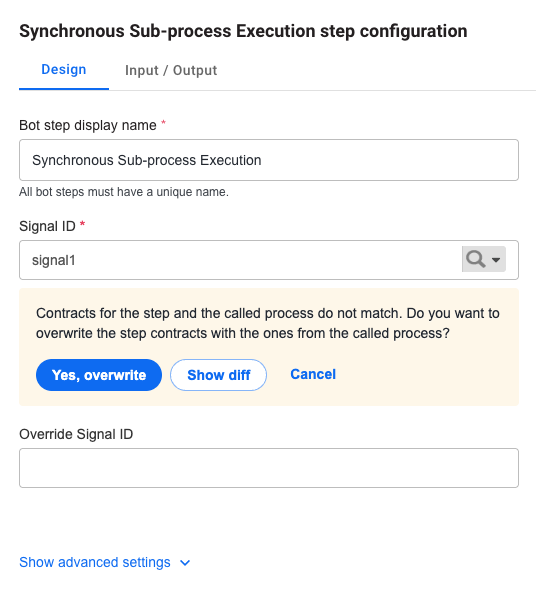The height and width of the screenshot is (592, 536).
Task: Click the unique name helper text
Action: pos(124,192)
